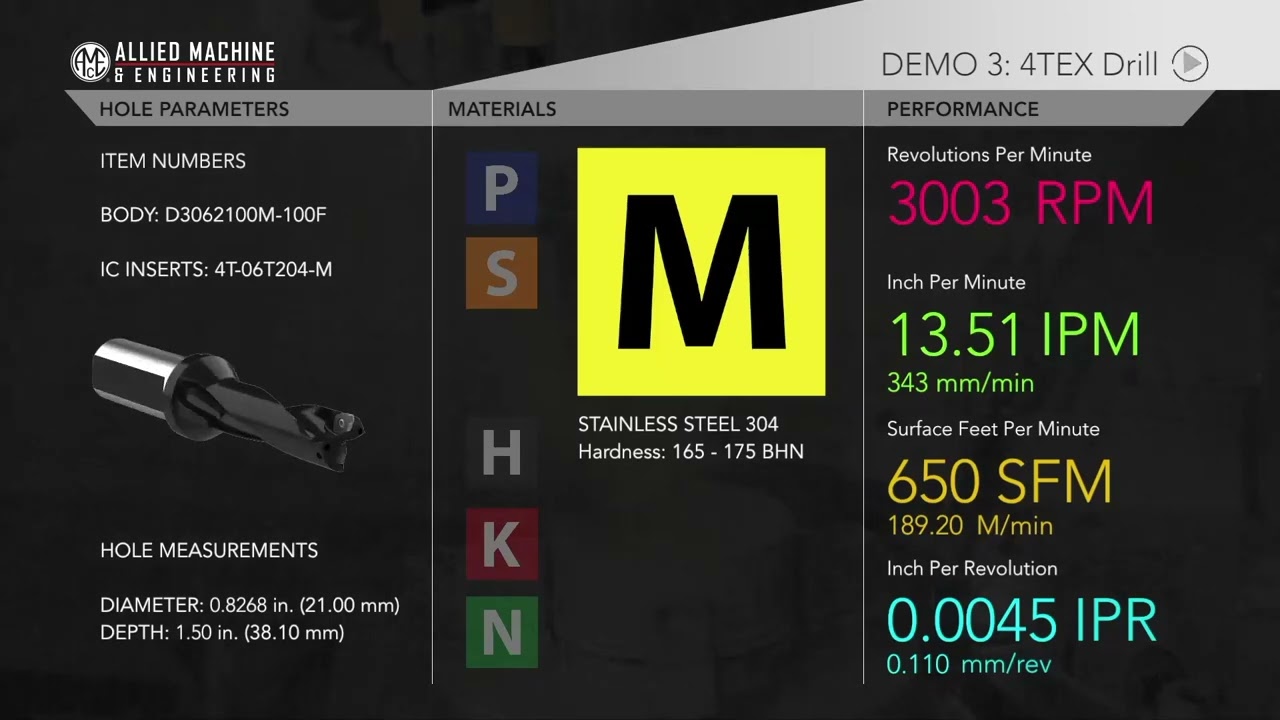This screenshot has width=1280, height=720.
Task: Select the gray H material tile
Action: pos(501,453)
